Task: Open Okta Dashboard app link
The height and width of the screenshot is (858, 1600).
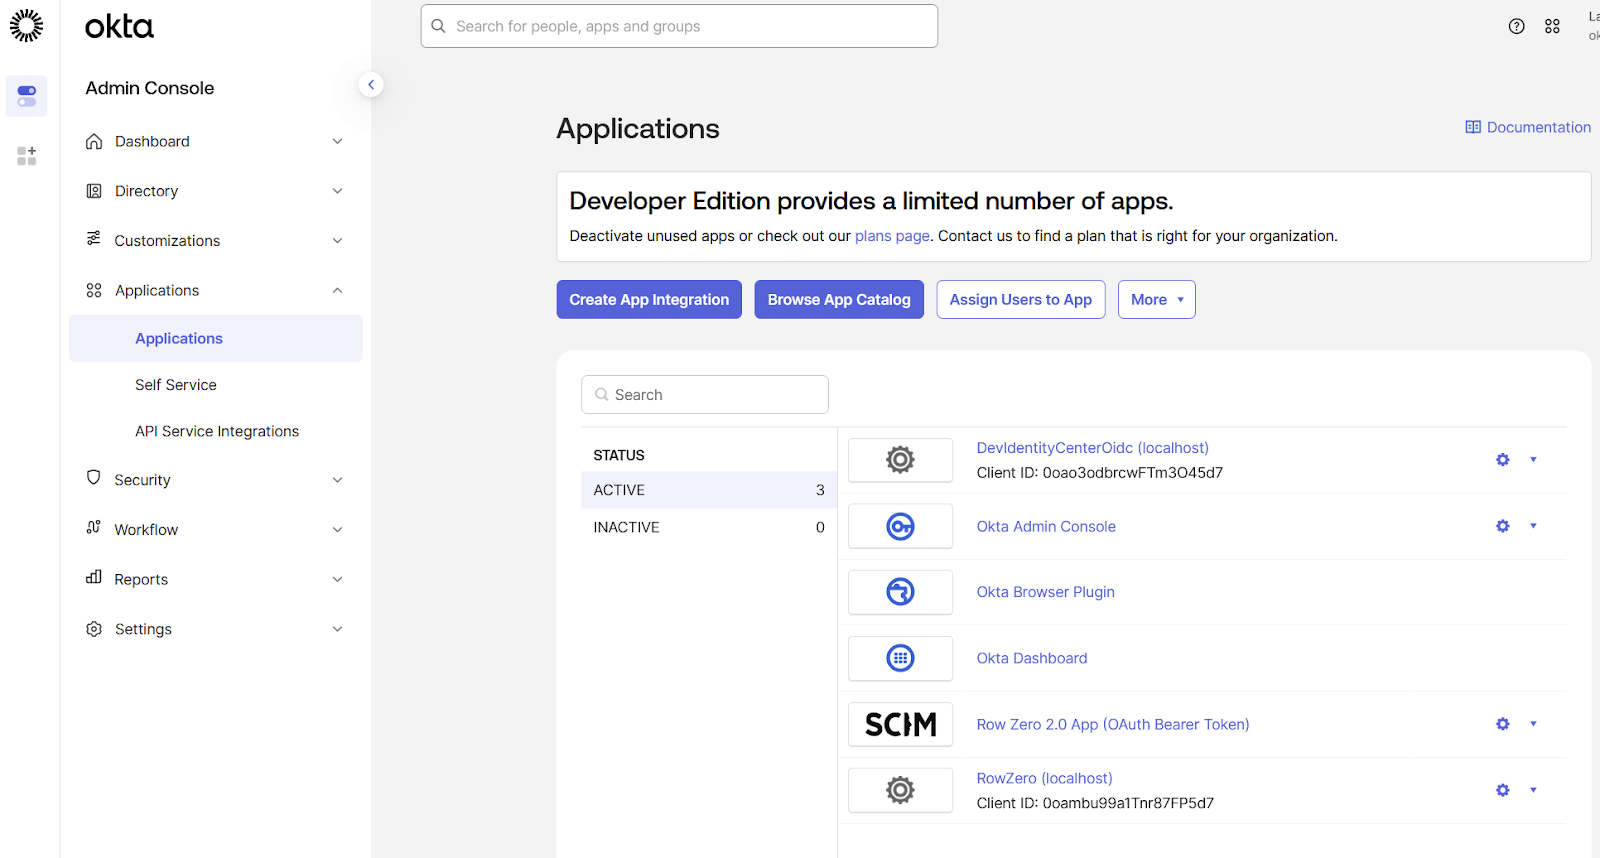Action: pyautogui.click(x=1032, y=658)
